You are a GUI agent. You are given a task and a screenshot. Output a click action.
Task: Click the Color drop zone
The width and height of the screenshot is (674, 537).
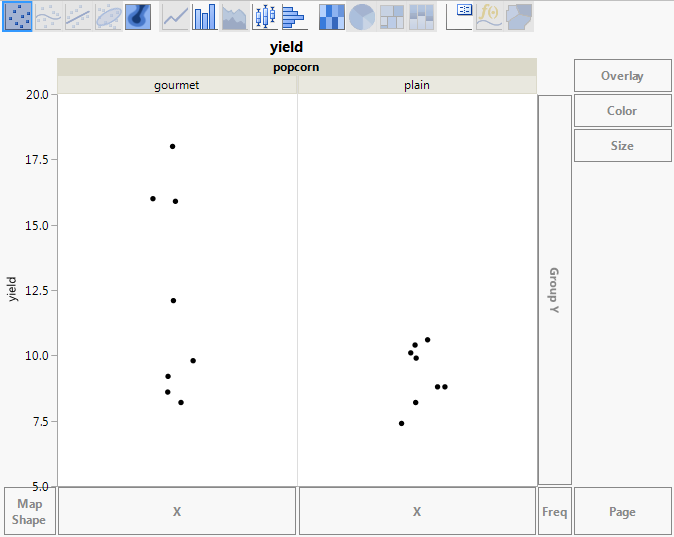(622, 111)
